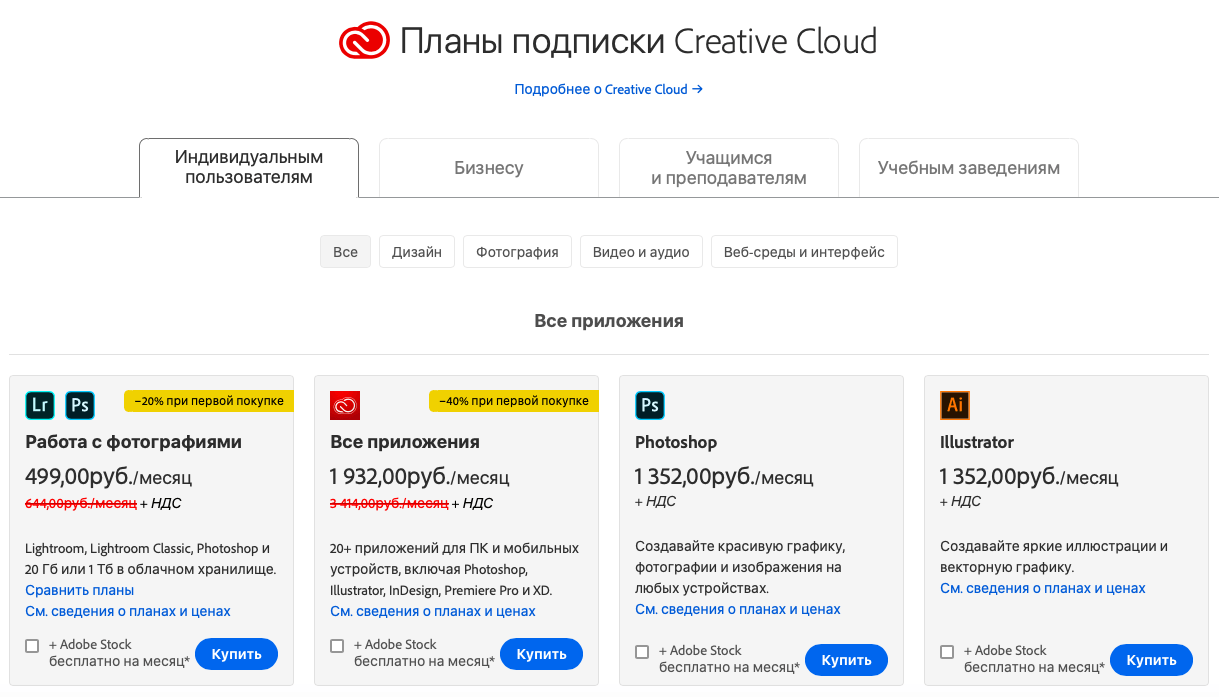The image size is (1219, 697).
Task: Switch to the Бизнесу tab
Action: click(489, 168)
